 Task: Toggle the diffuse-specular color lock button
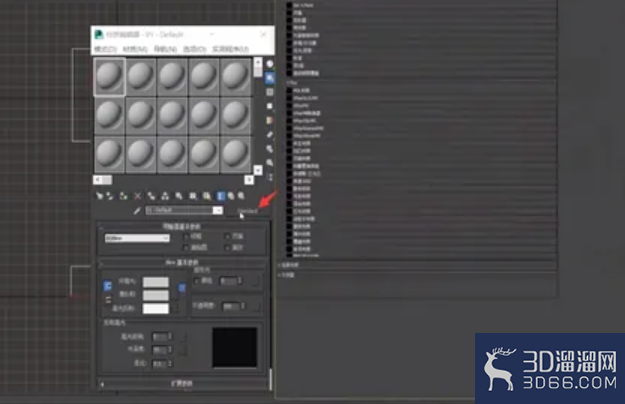point(108,300)
